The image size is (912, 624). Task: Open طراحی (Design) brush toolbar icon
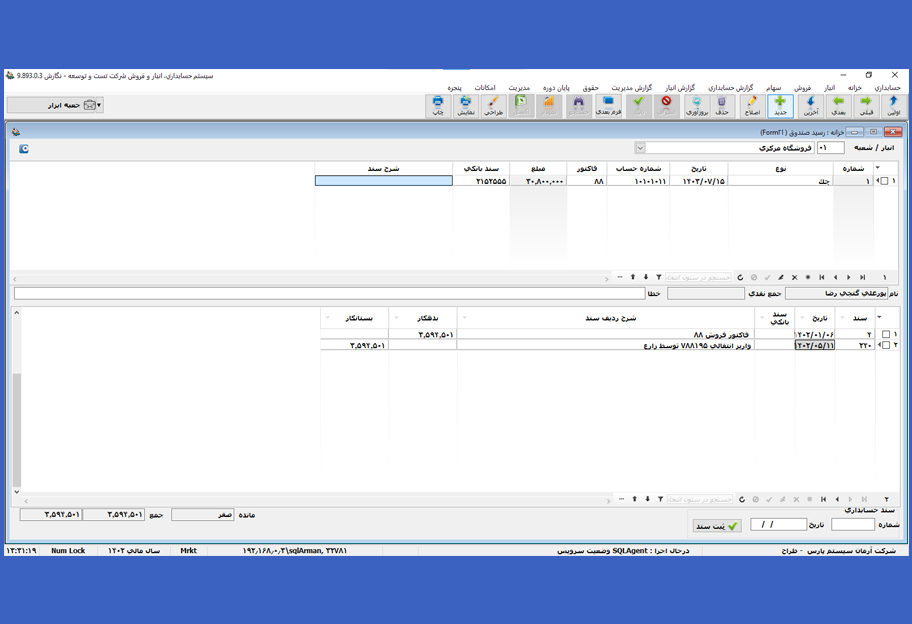coord(493,106)
